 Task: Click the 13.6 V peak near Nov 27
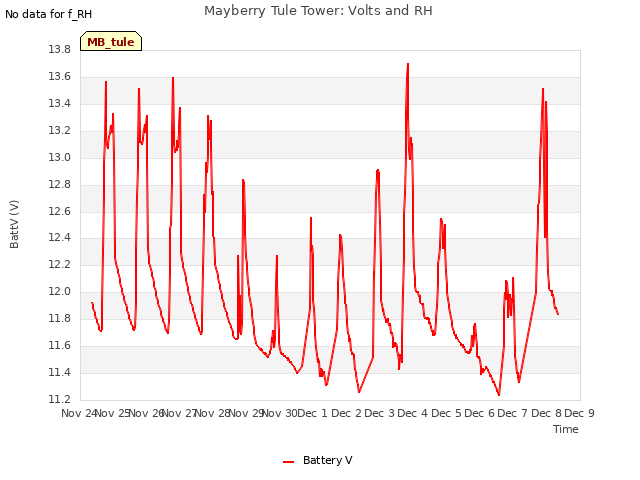coord(173,78)
